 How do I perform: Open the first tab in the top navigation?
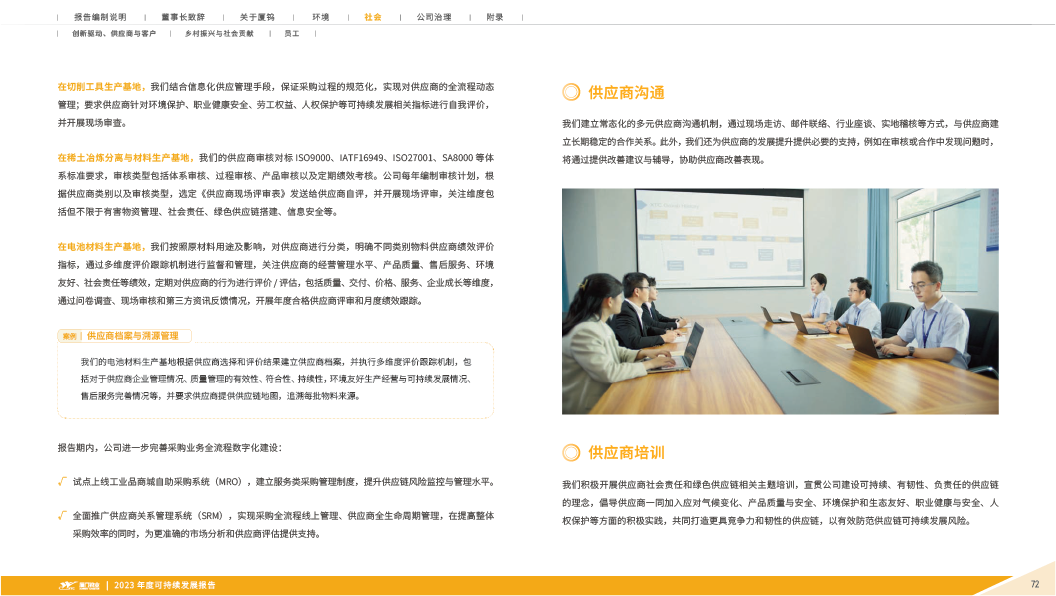[x=99, y=18]
